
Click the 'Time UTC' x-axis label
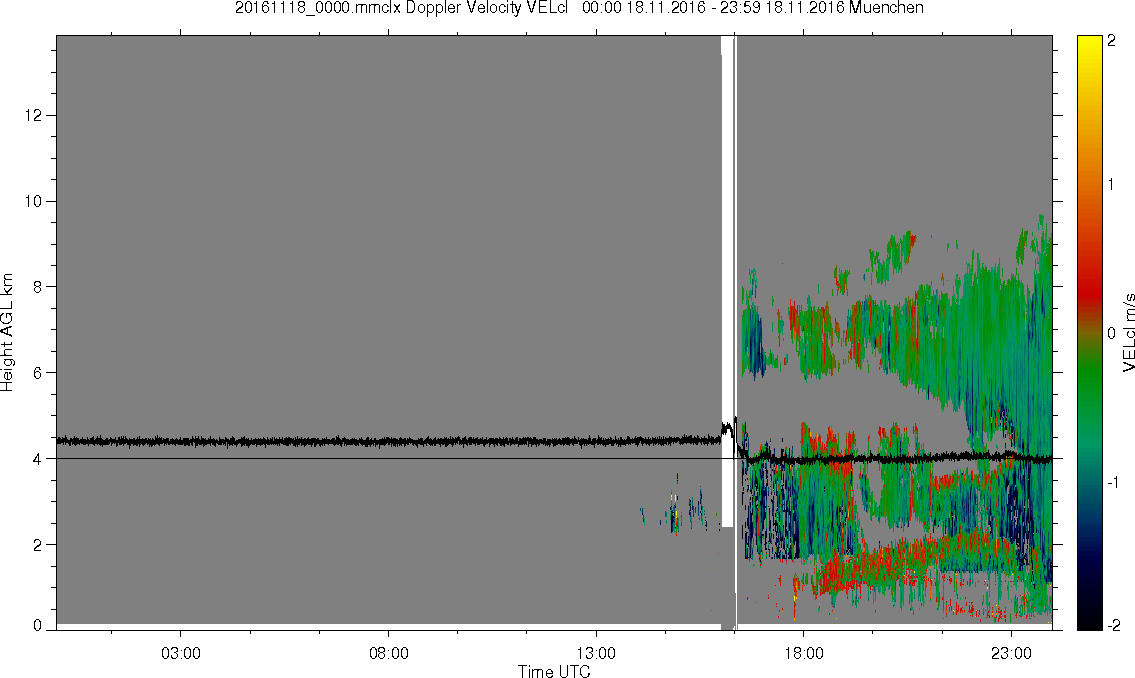554,671
